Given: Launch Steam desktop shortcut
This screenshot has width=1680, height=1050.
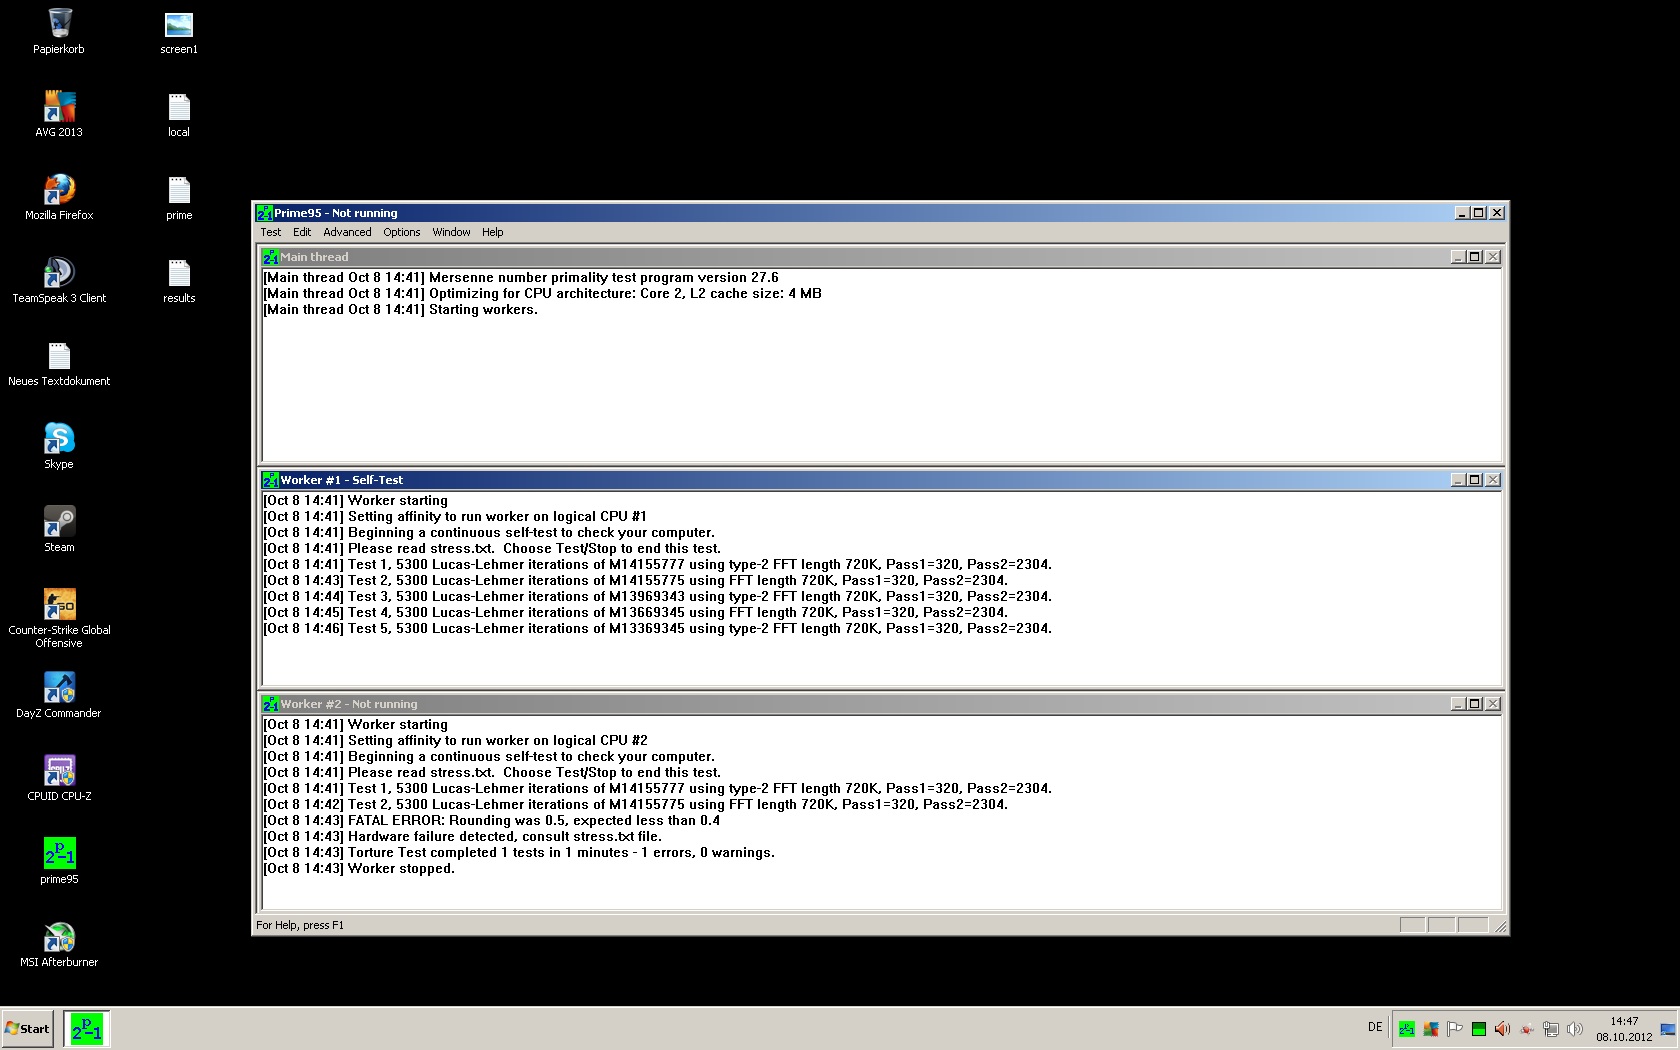Looking at the screenshot, I should [x=59, y=529].
